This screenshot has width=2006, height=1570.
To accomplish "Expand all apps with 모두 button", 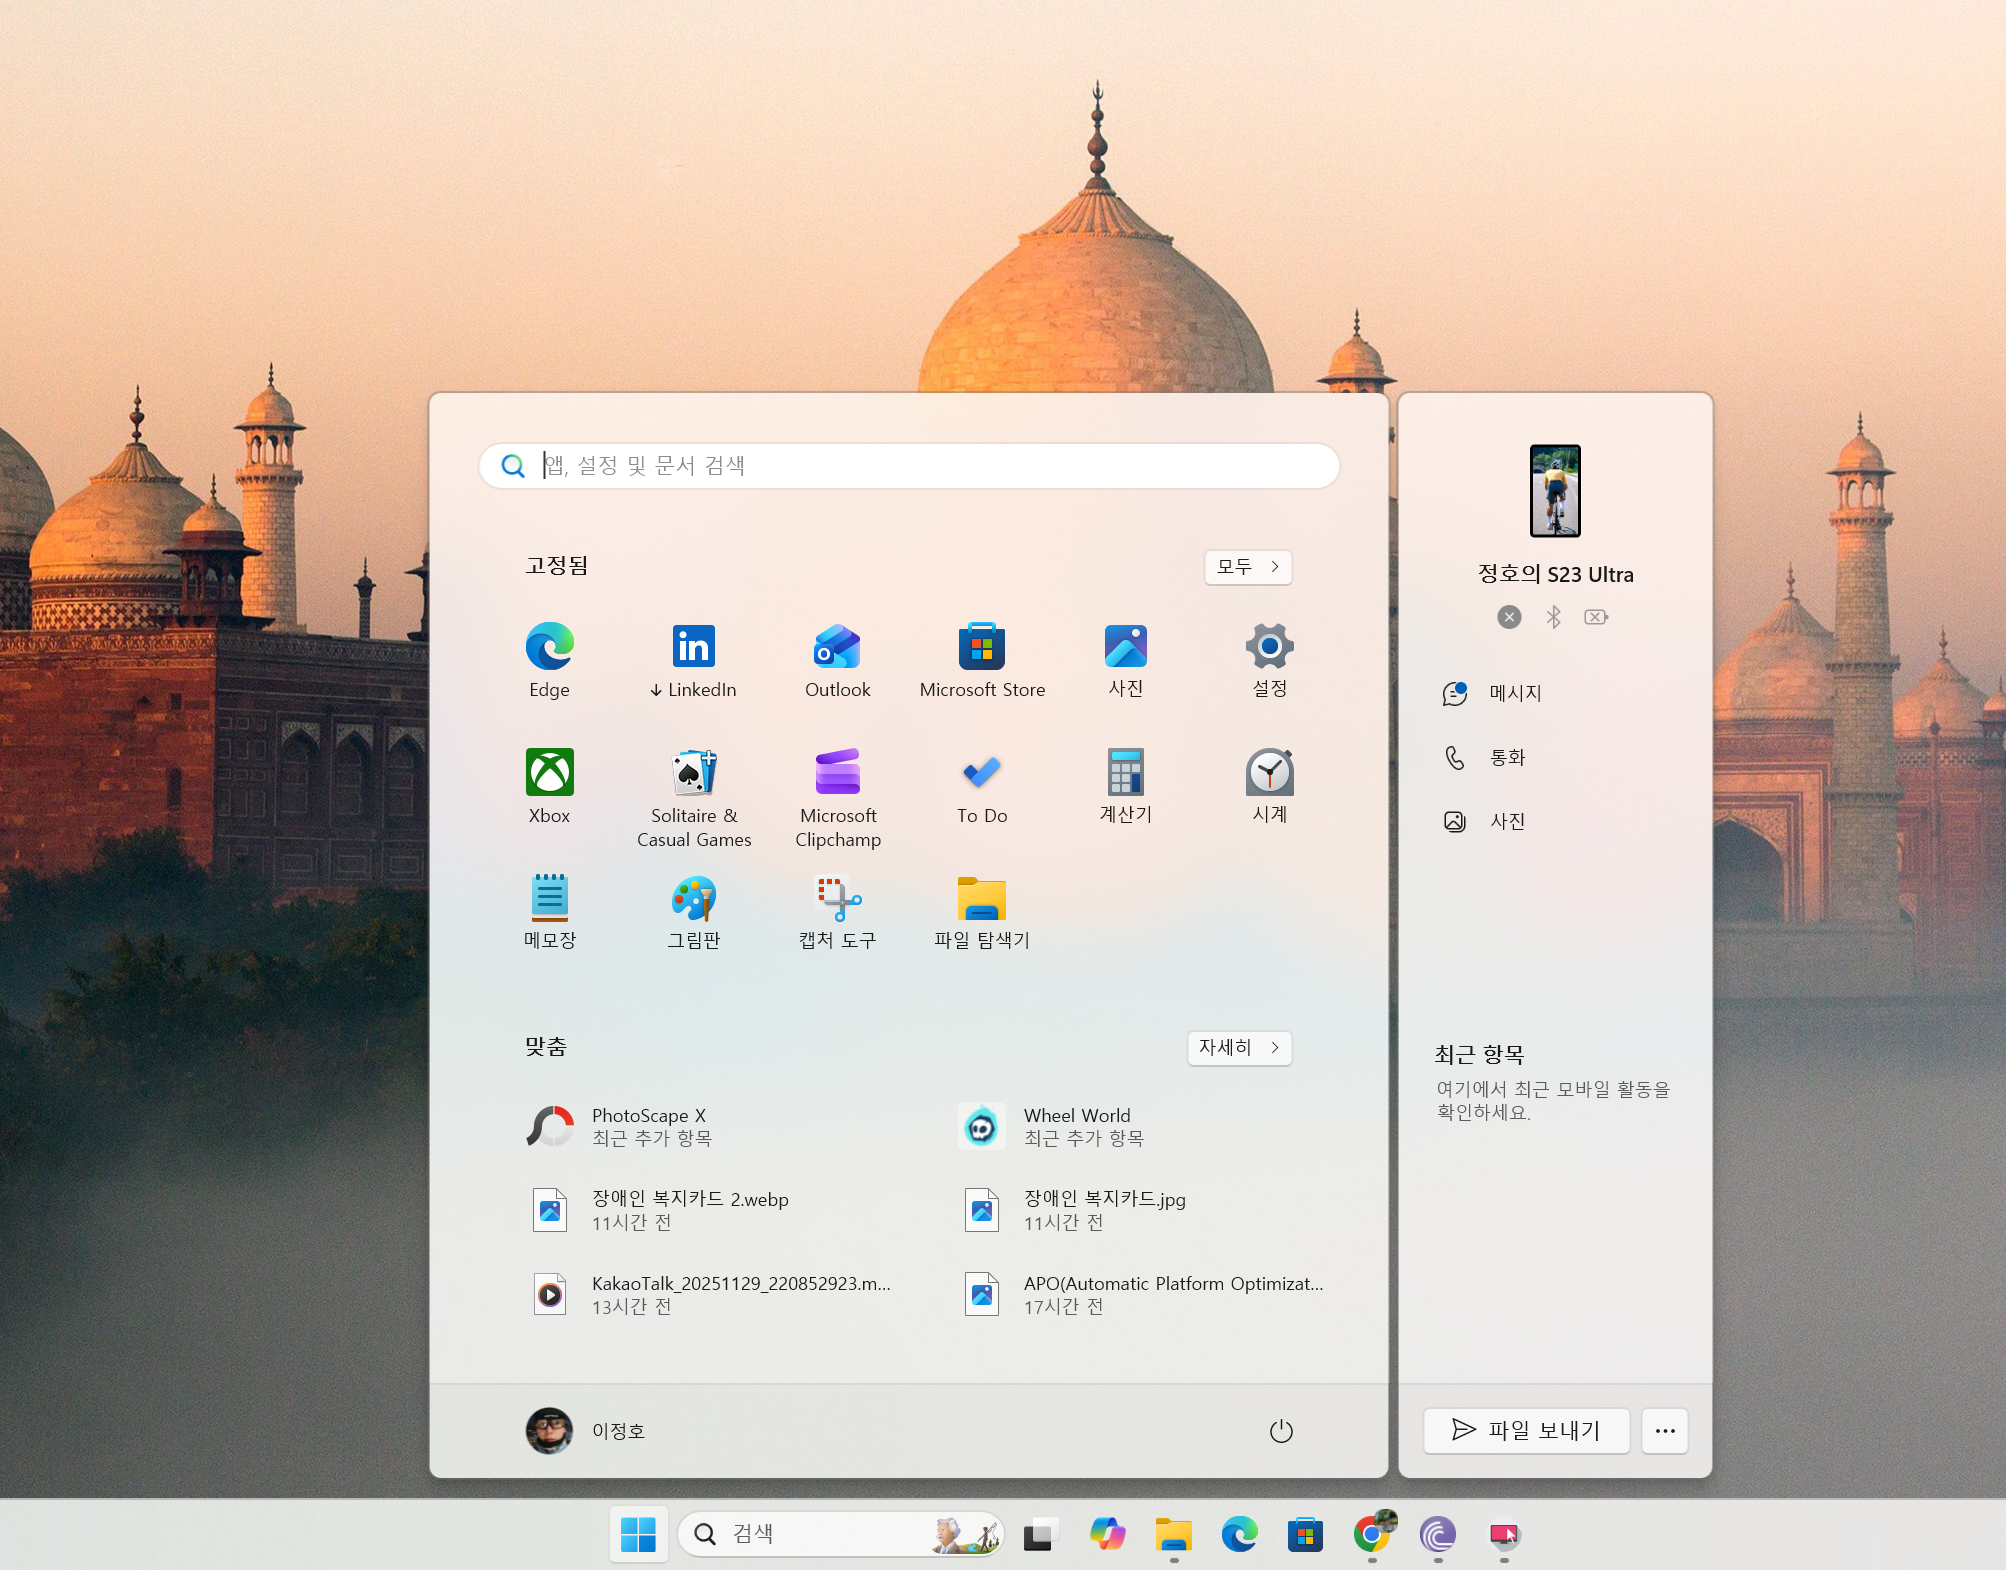I will [1248, 567].
